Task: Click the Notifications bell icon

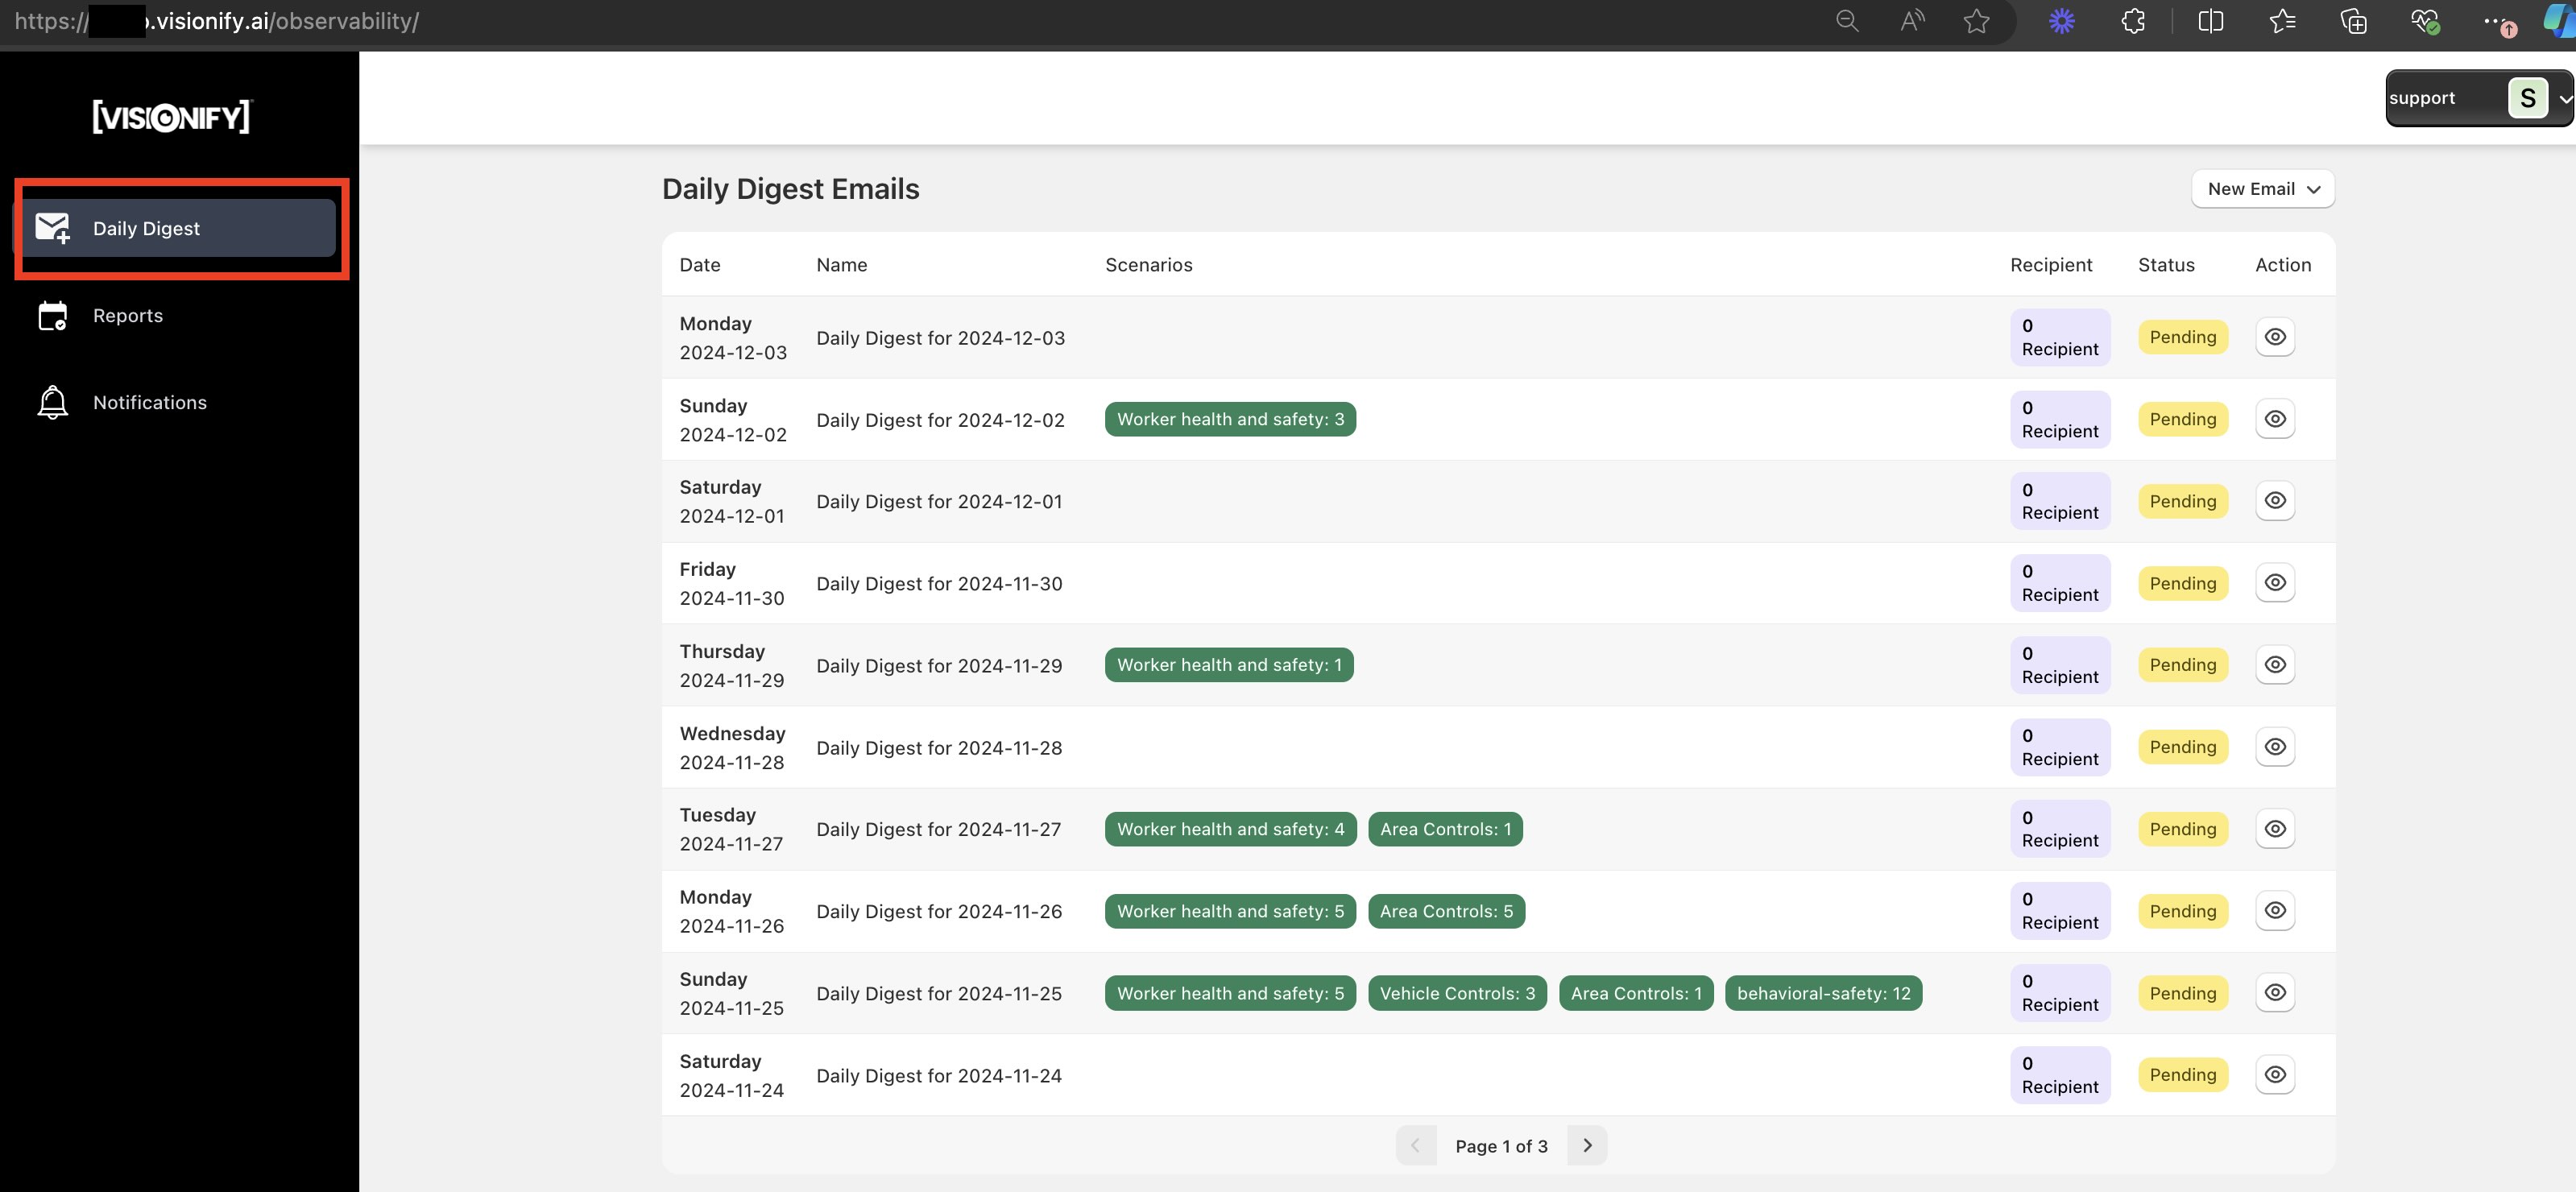Action: point(53,403)
